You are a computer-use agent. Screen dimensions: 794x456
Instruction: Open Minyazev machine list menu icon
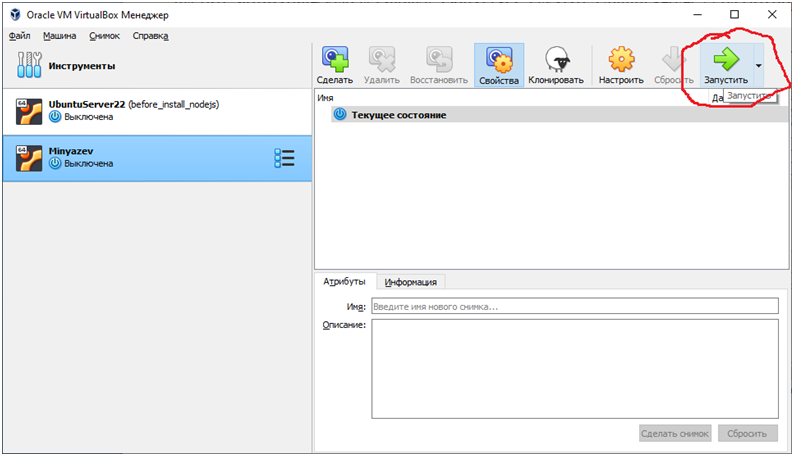(284, 158)
